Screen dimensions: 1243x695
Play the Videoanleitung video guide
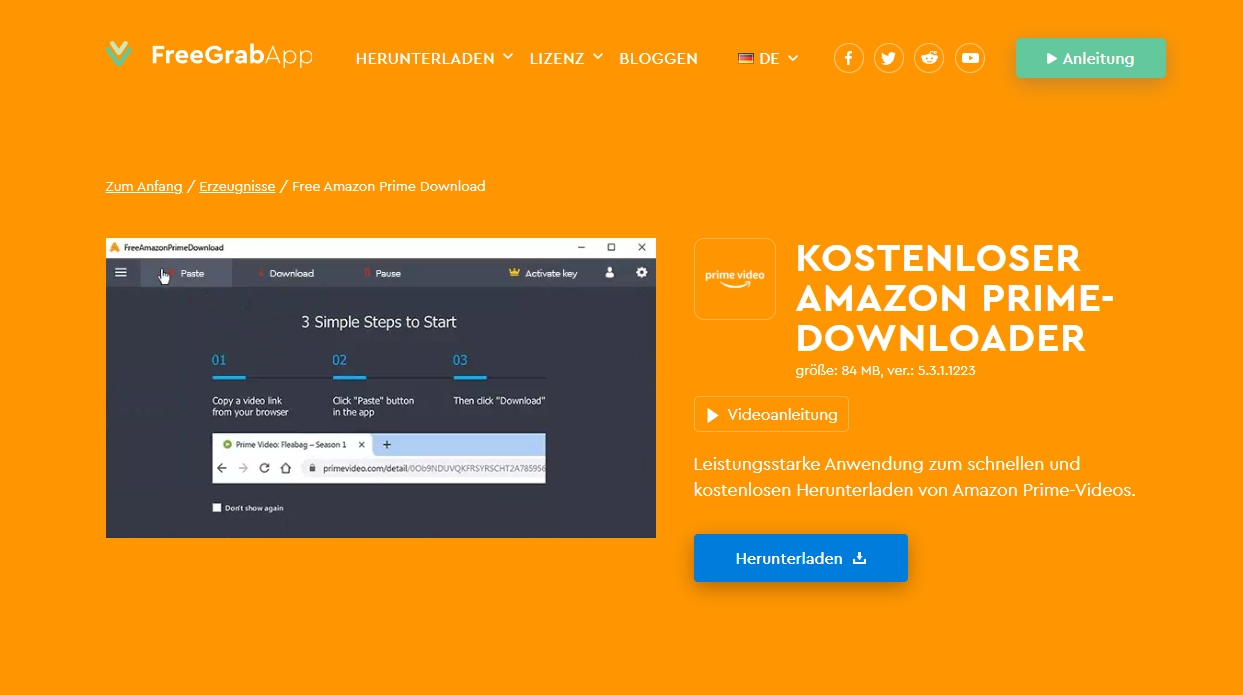point(771,414)
